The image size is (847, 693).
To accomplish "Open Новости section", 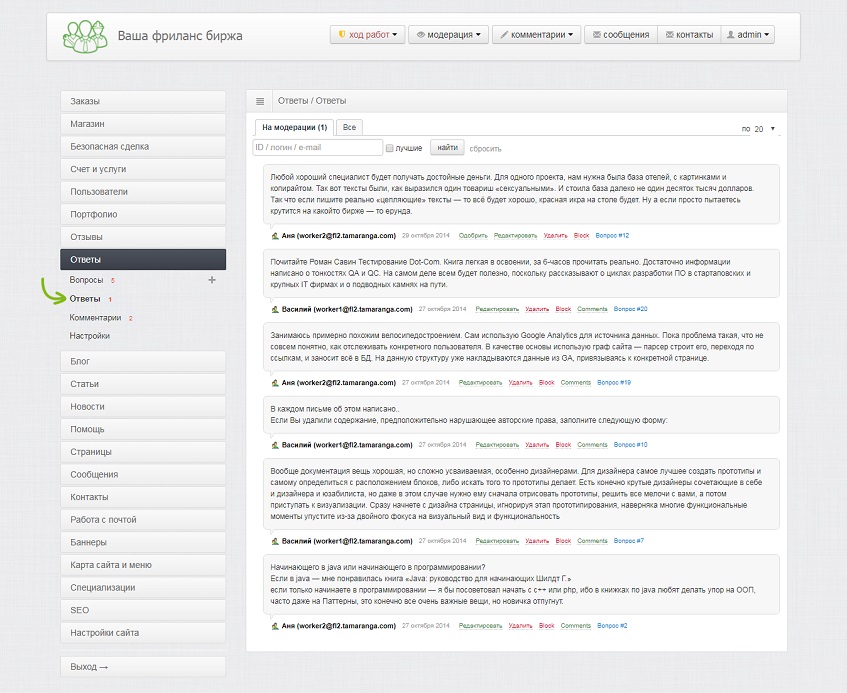I will click(143, 407).
